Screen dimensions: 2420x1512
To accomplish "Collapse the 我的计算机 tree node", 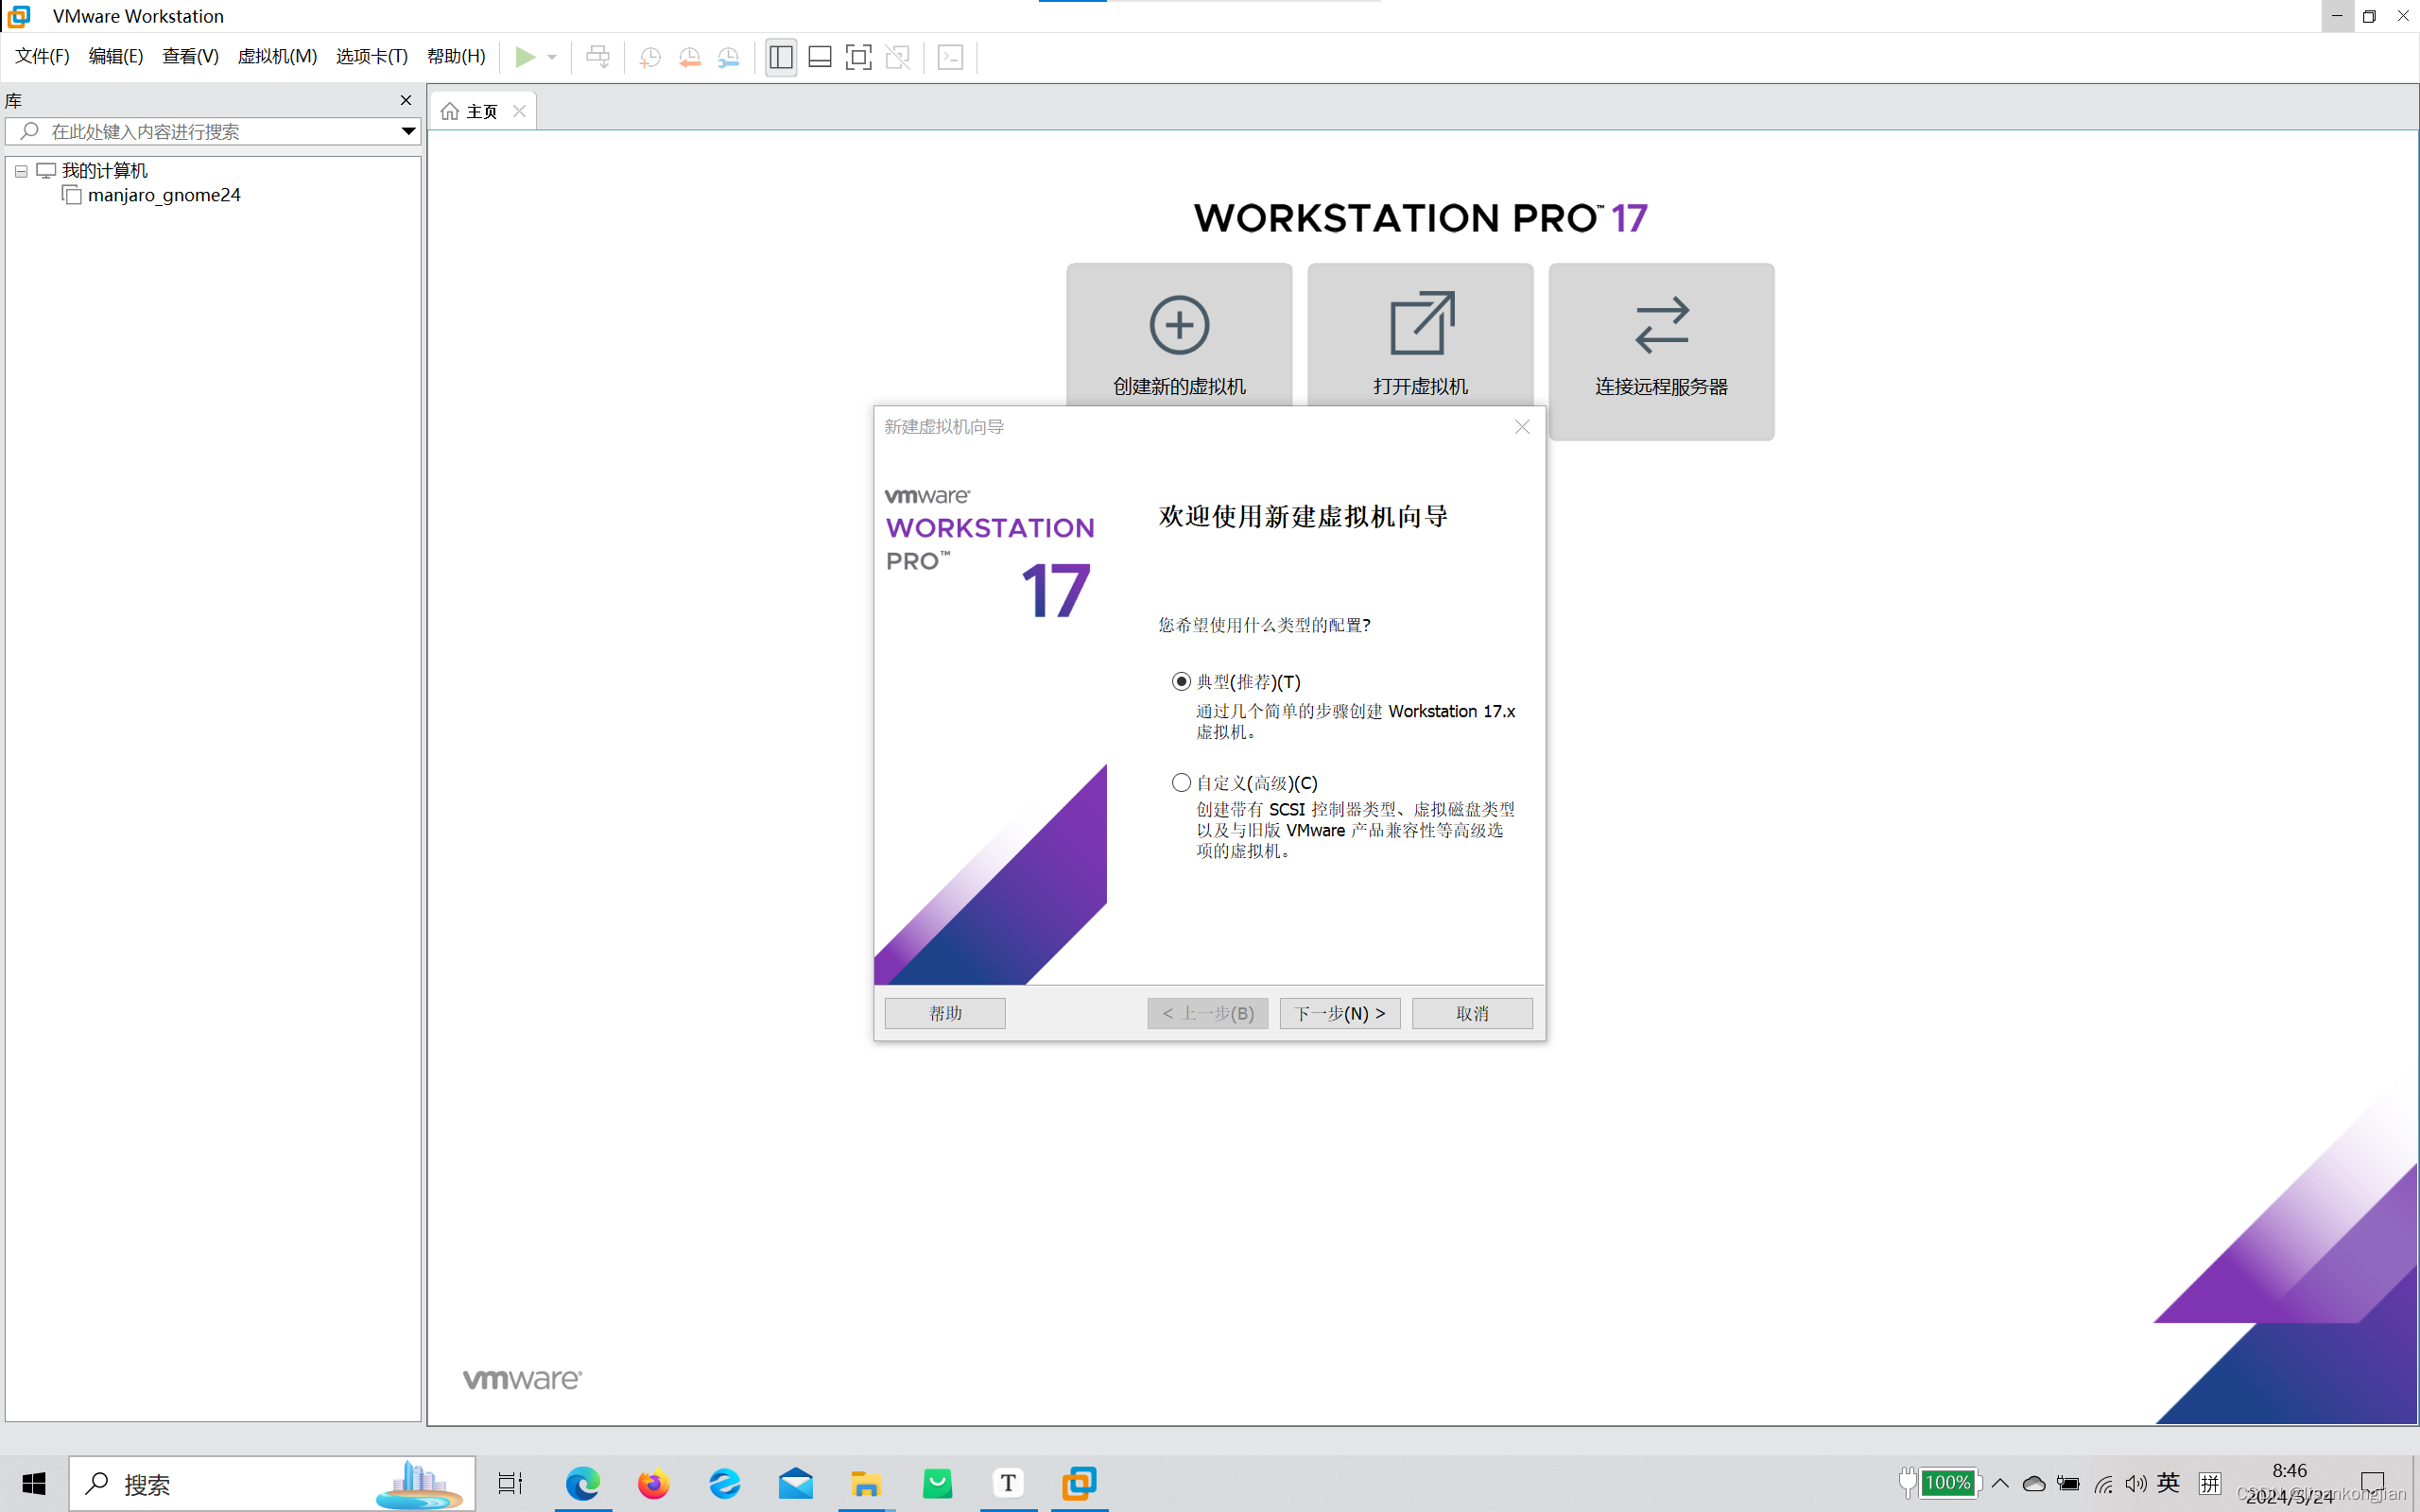I will [x=21, y=171].
